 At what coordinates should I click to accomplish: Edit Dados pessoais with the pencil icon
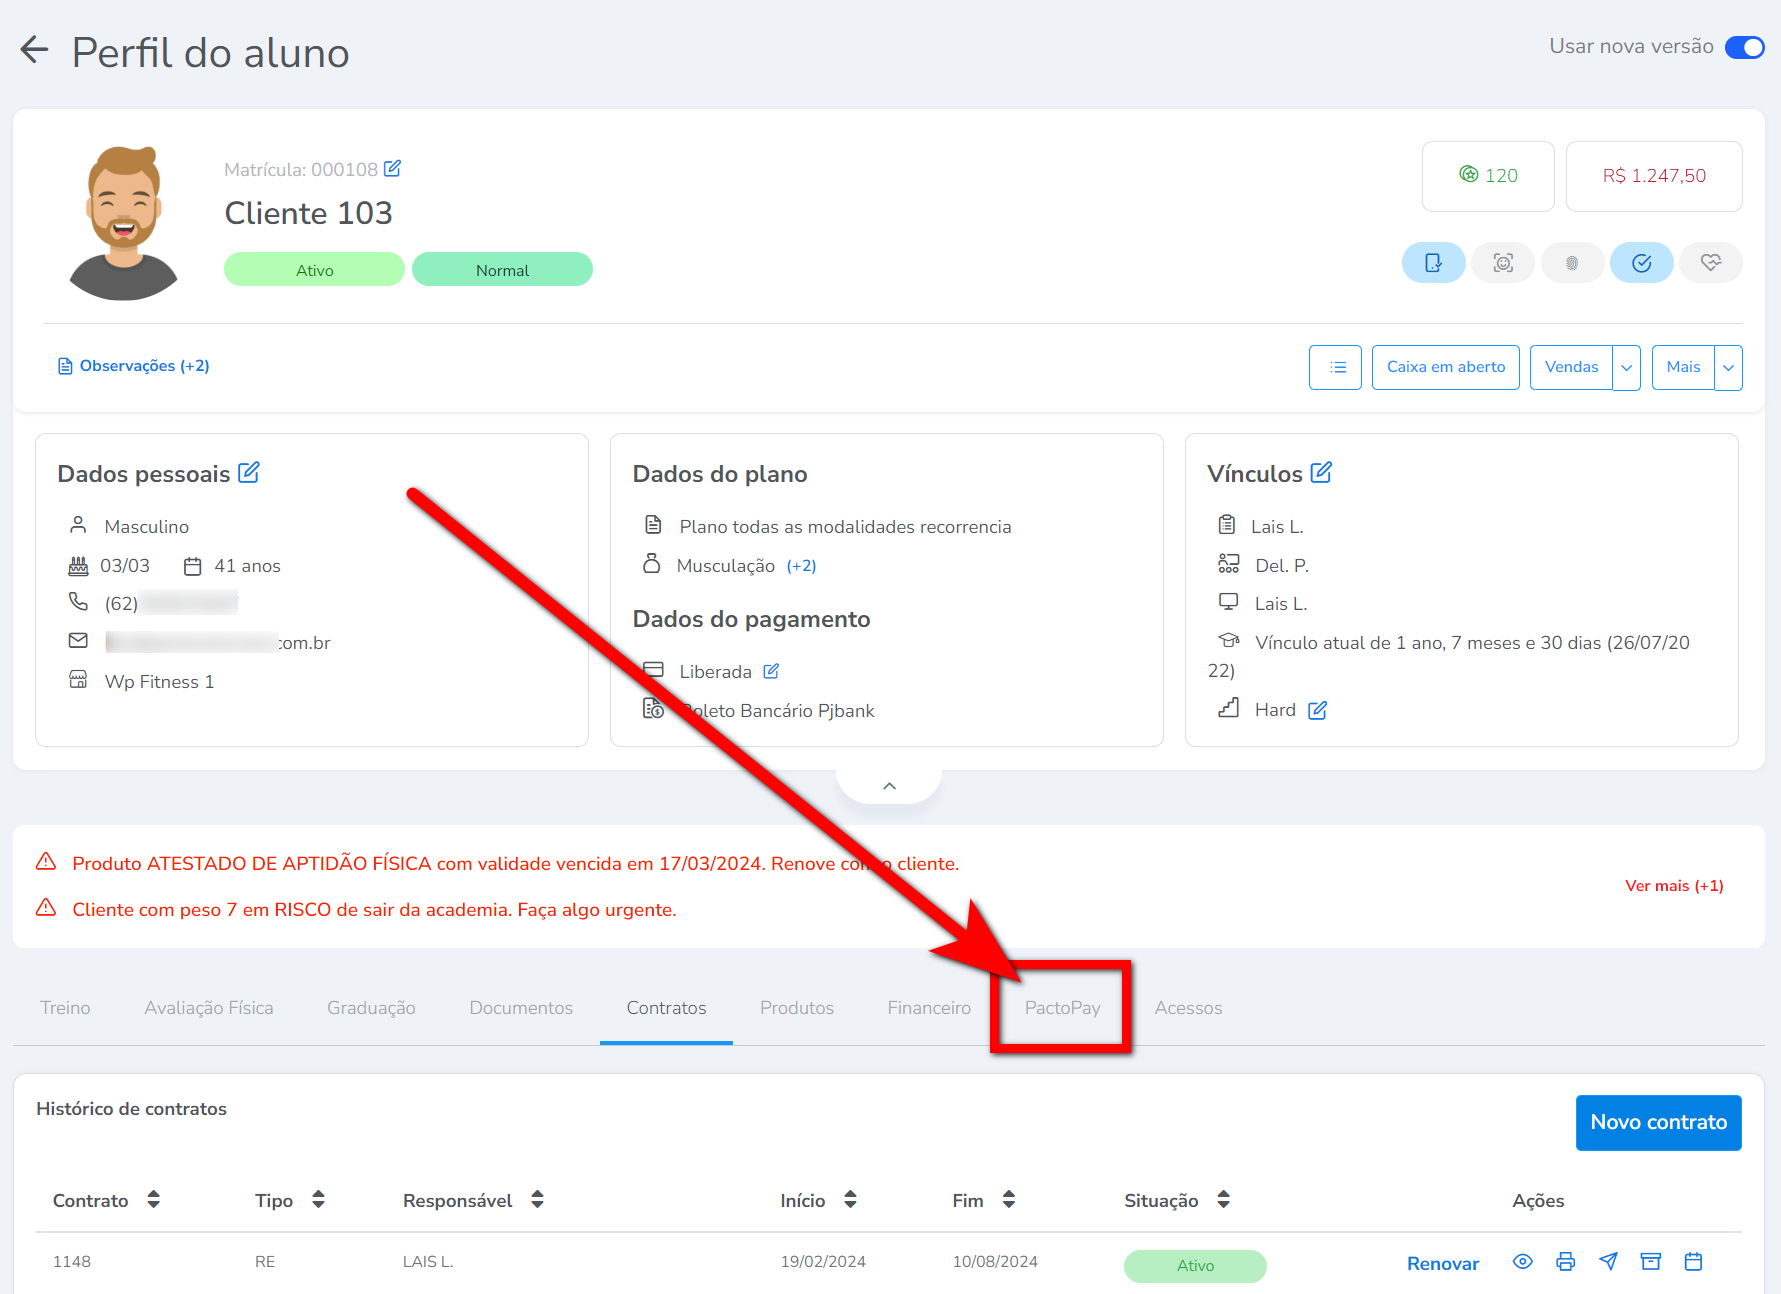point(249,473)
